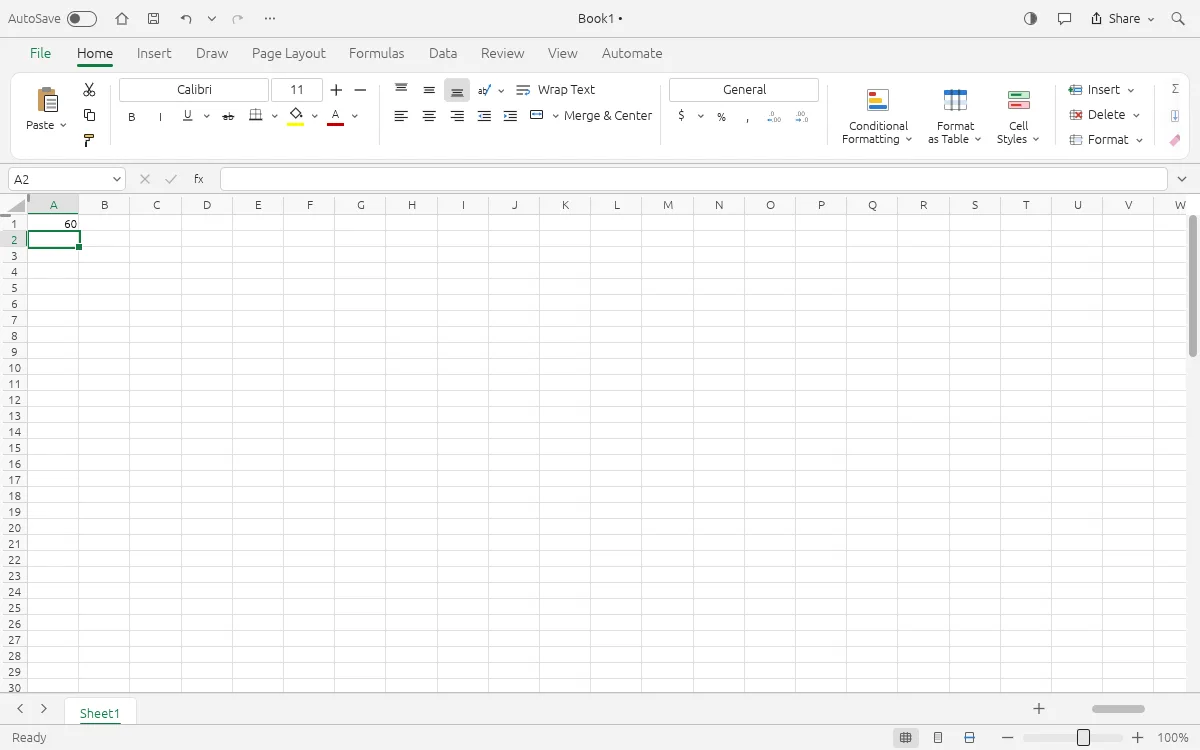Toggle Bold formatting

132,117
